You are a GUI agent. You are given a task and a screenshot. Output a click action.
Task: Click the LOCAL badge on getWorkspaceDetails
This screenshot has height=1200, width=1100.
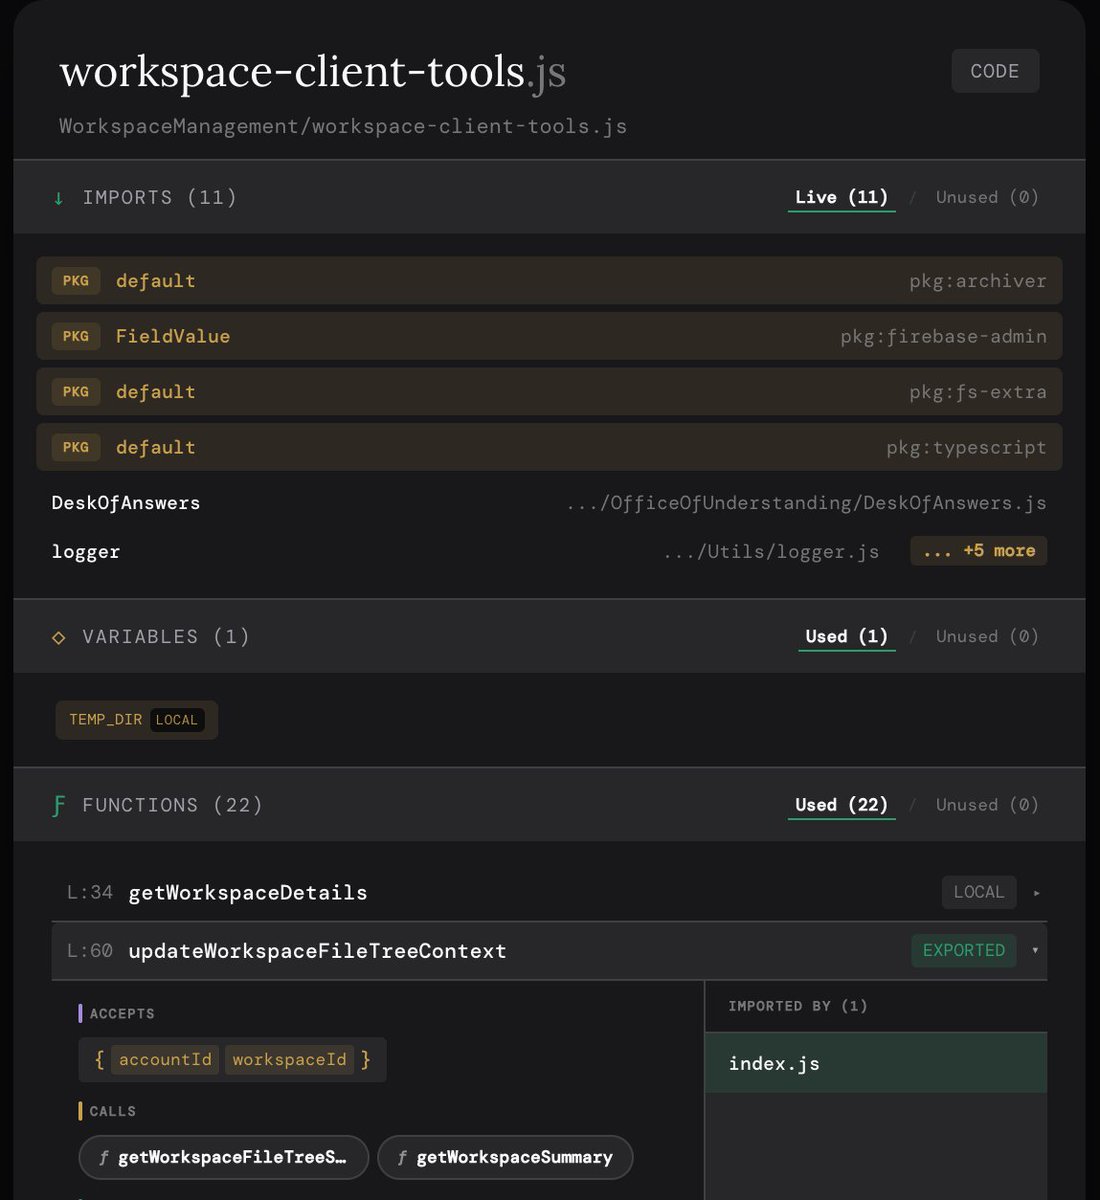pyautogui.click(x=979, y=892)
